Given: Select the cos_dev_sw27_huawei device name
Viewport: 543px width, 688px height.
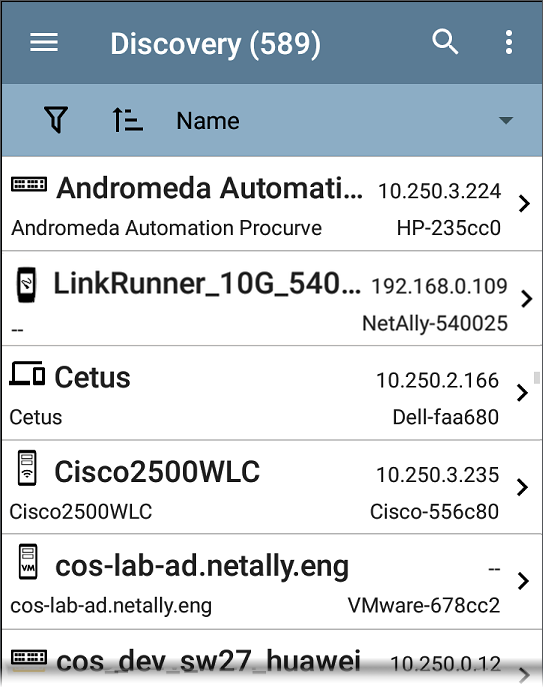Looking at the screenshot, I should click(x=208, y=661).
